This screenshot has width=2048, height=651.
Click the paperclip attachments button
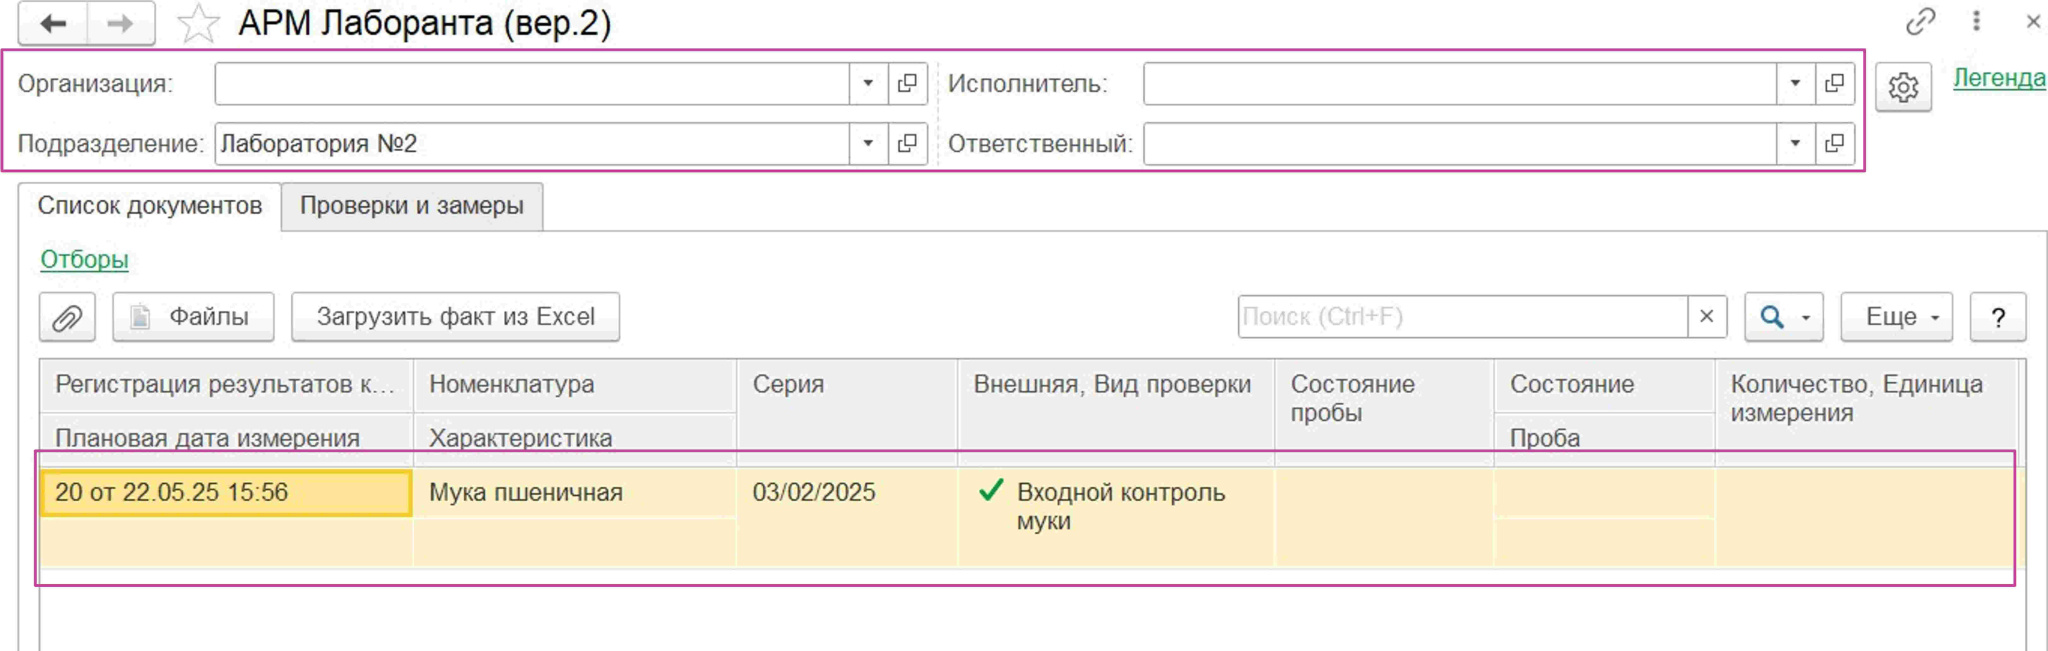point(67,318)
